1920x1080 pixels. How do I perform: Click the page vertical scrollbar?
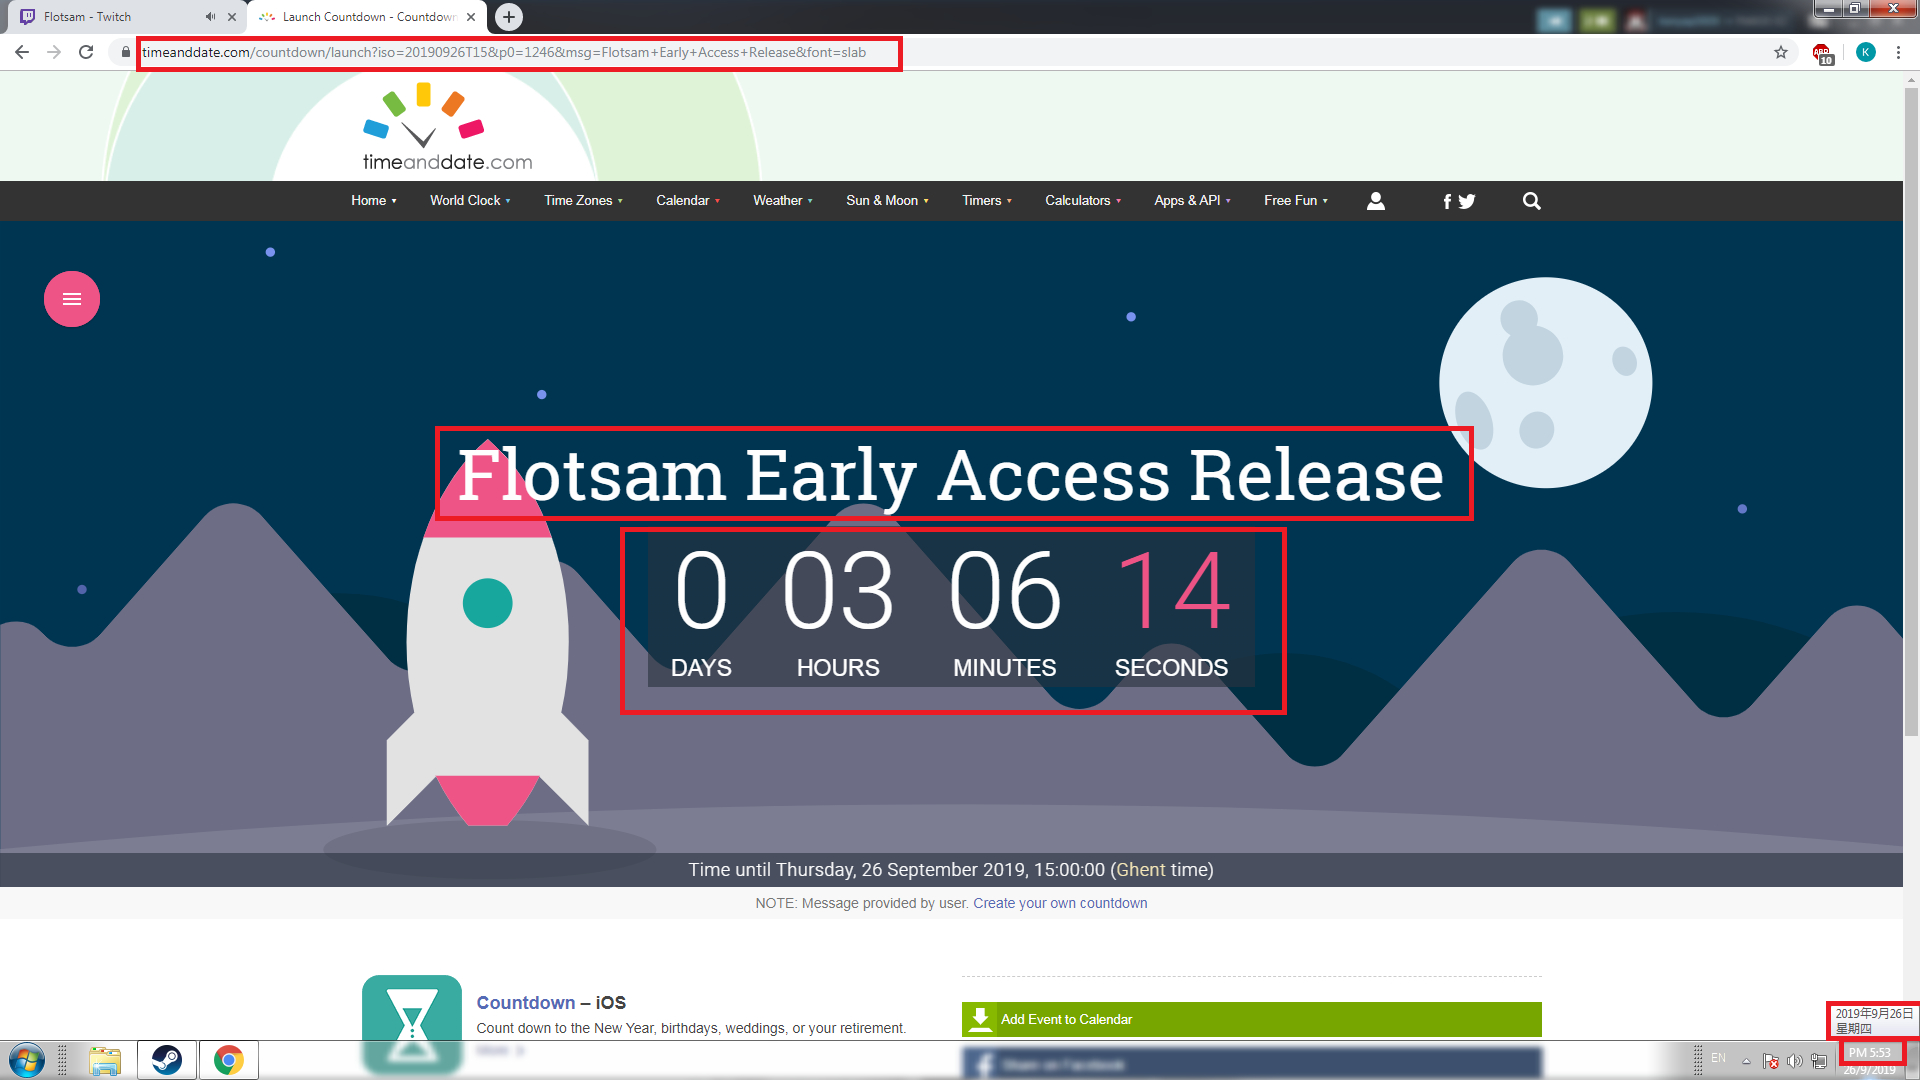click(1911, 410)
